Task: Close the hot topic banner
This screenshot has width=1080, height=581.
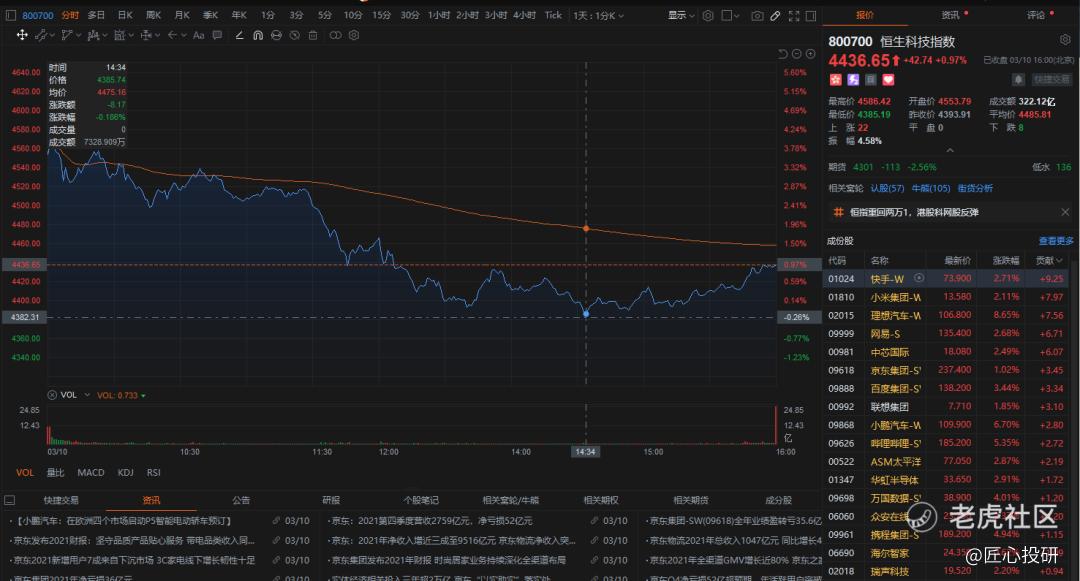Action: tap(1065, 212)
